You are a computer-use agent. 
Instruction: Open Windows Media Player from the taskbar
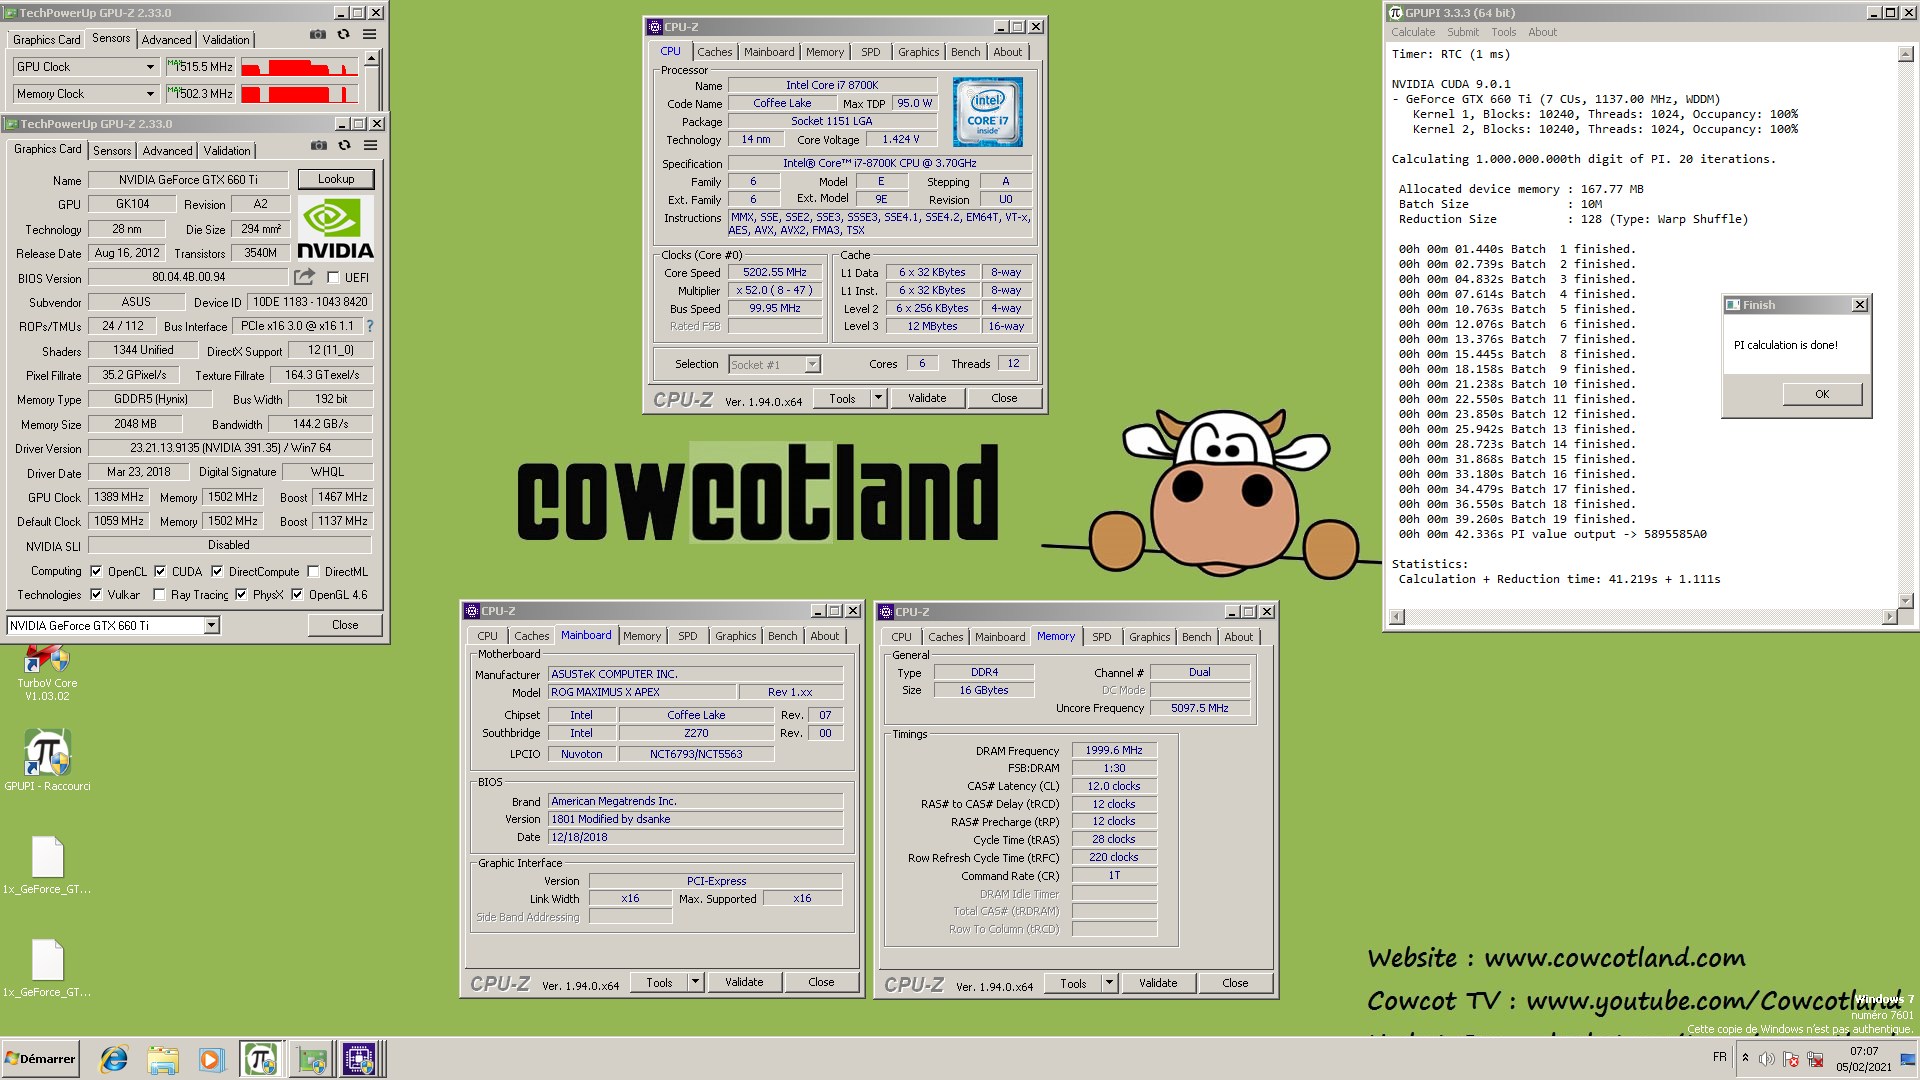(x=211, y=1059)
